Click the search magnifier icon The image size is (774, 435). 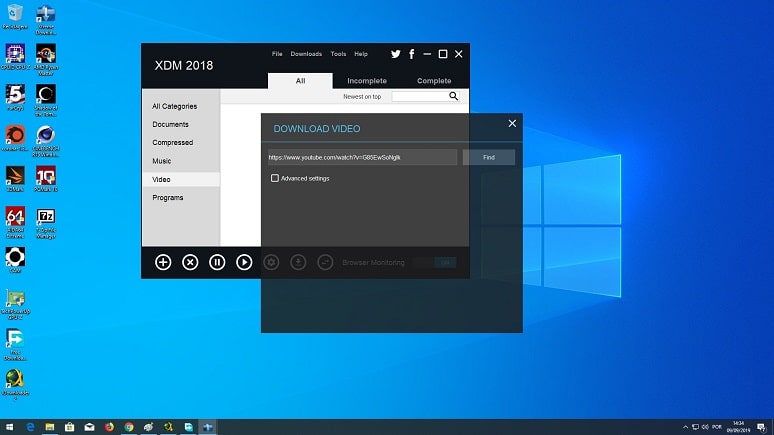pyautogui.click(x=453, y=96)
